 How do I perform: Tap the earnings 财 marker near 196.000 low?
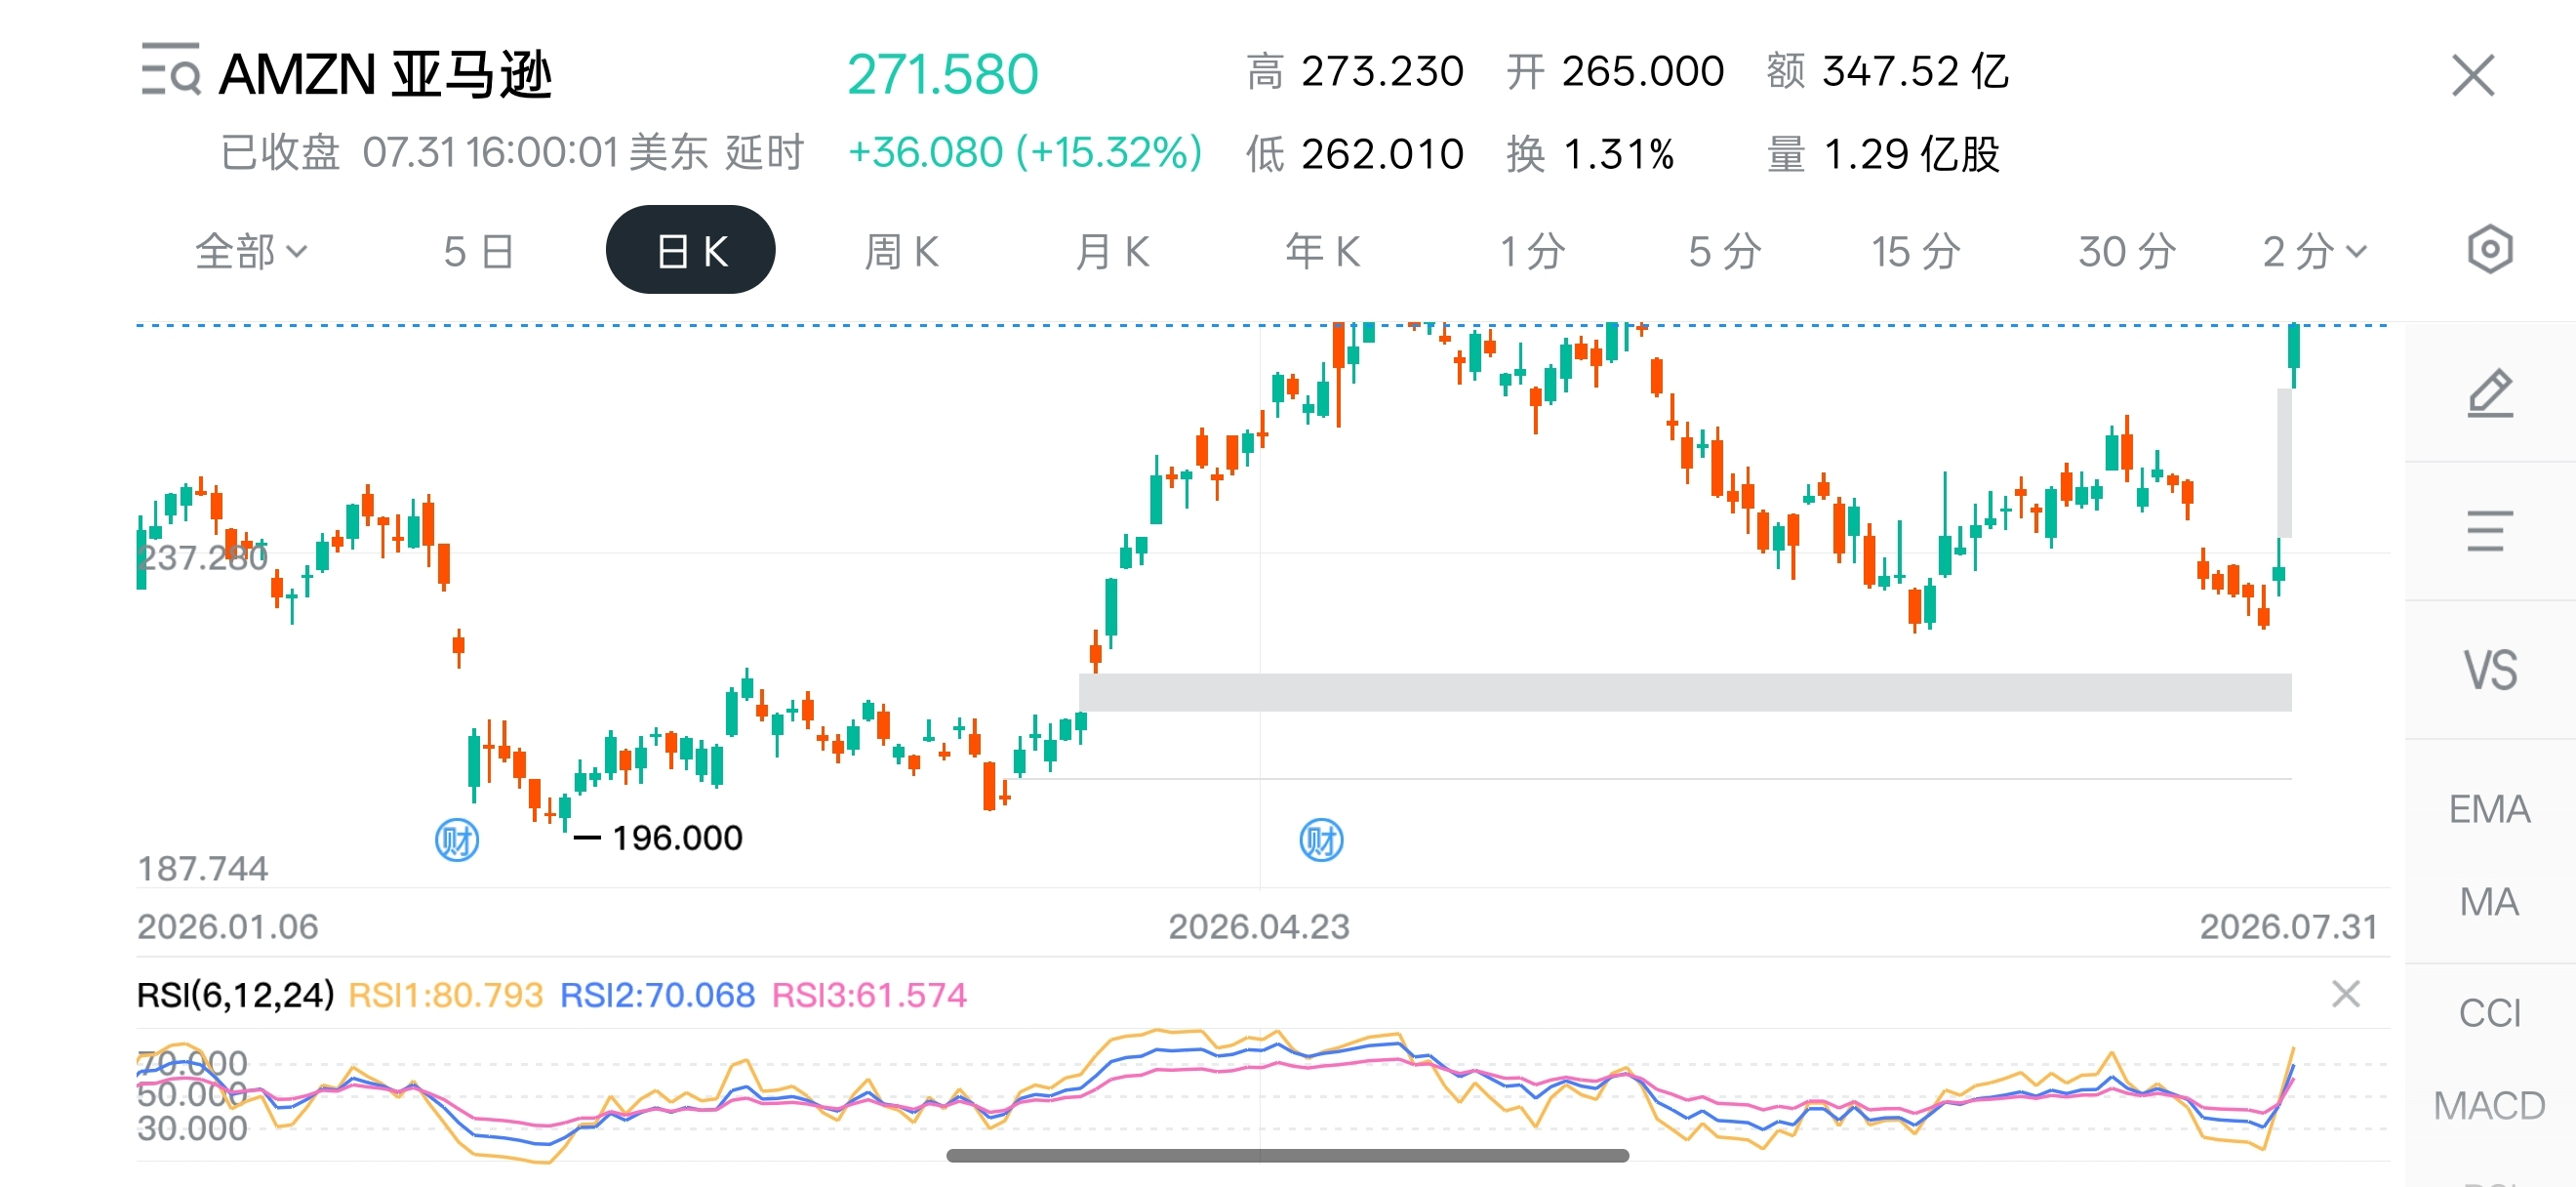point(457,840)
